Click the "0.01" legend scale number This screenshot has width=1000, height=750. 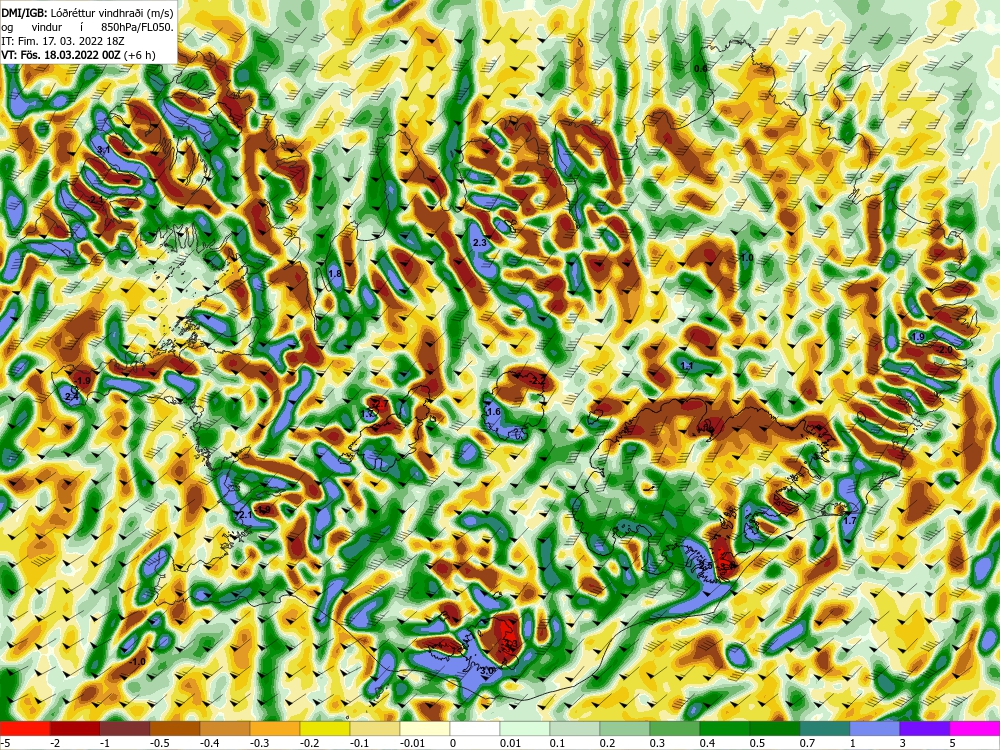click(x=511, y=743)
